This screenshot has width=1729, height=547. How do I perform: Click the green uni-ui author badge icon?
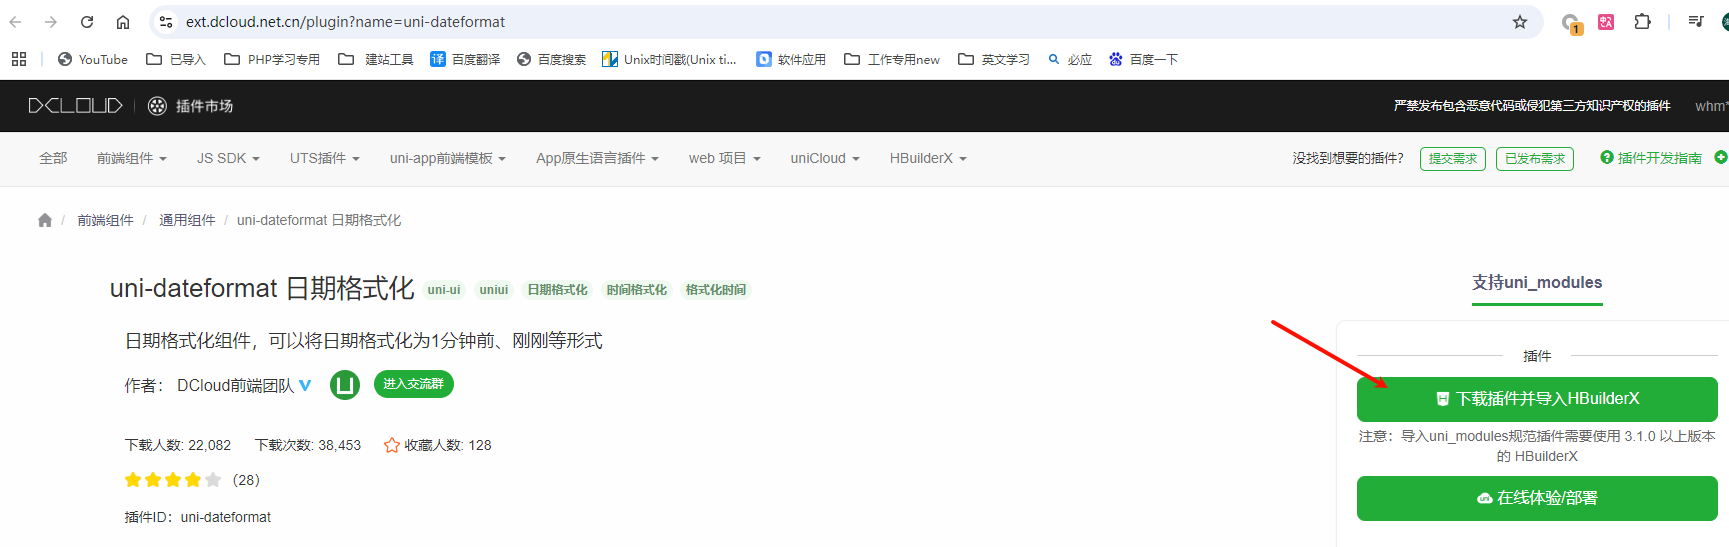(345, 384)
